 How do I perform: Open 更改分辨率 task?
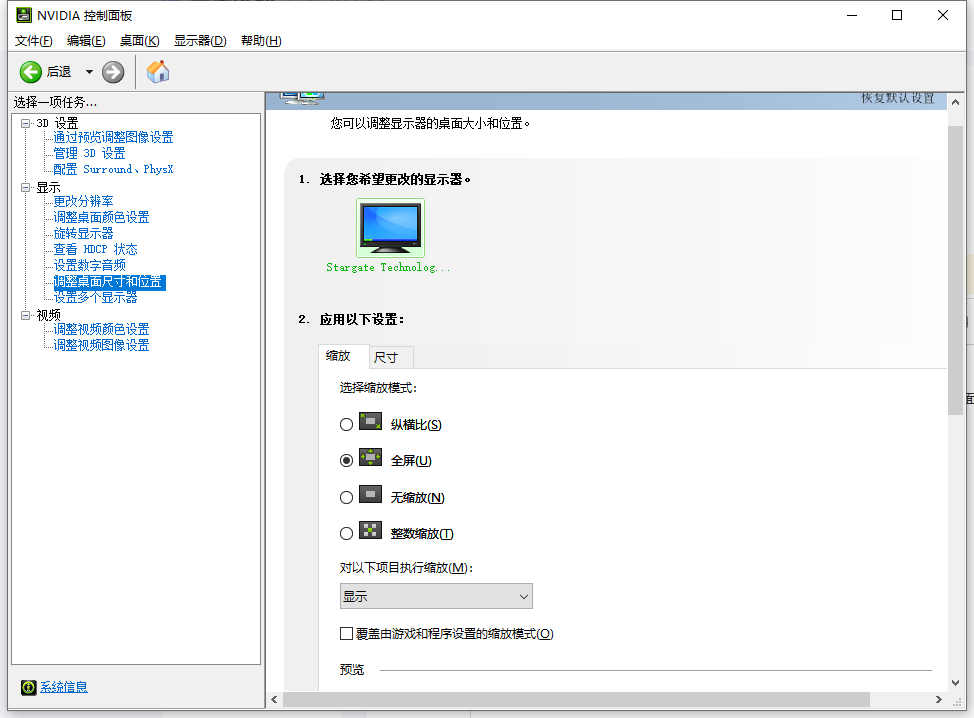tap(83, 201)
